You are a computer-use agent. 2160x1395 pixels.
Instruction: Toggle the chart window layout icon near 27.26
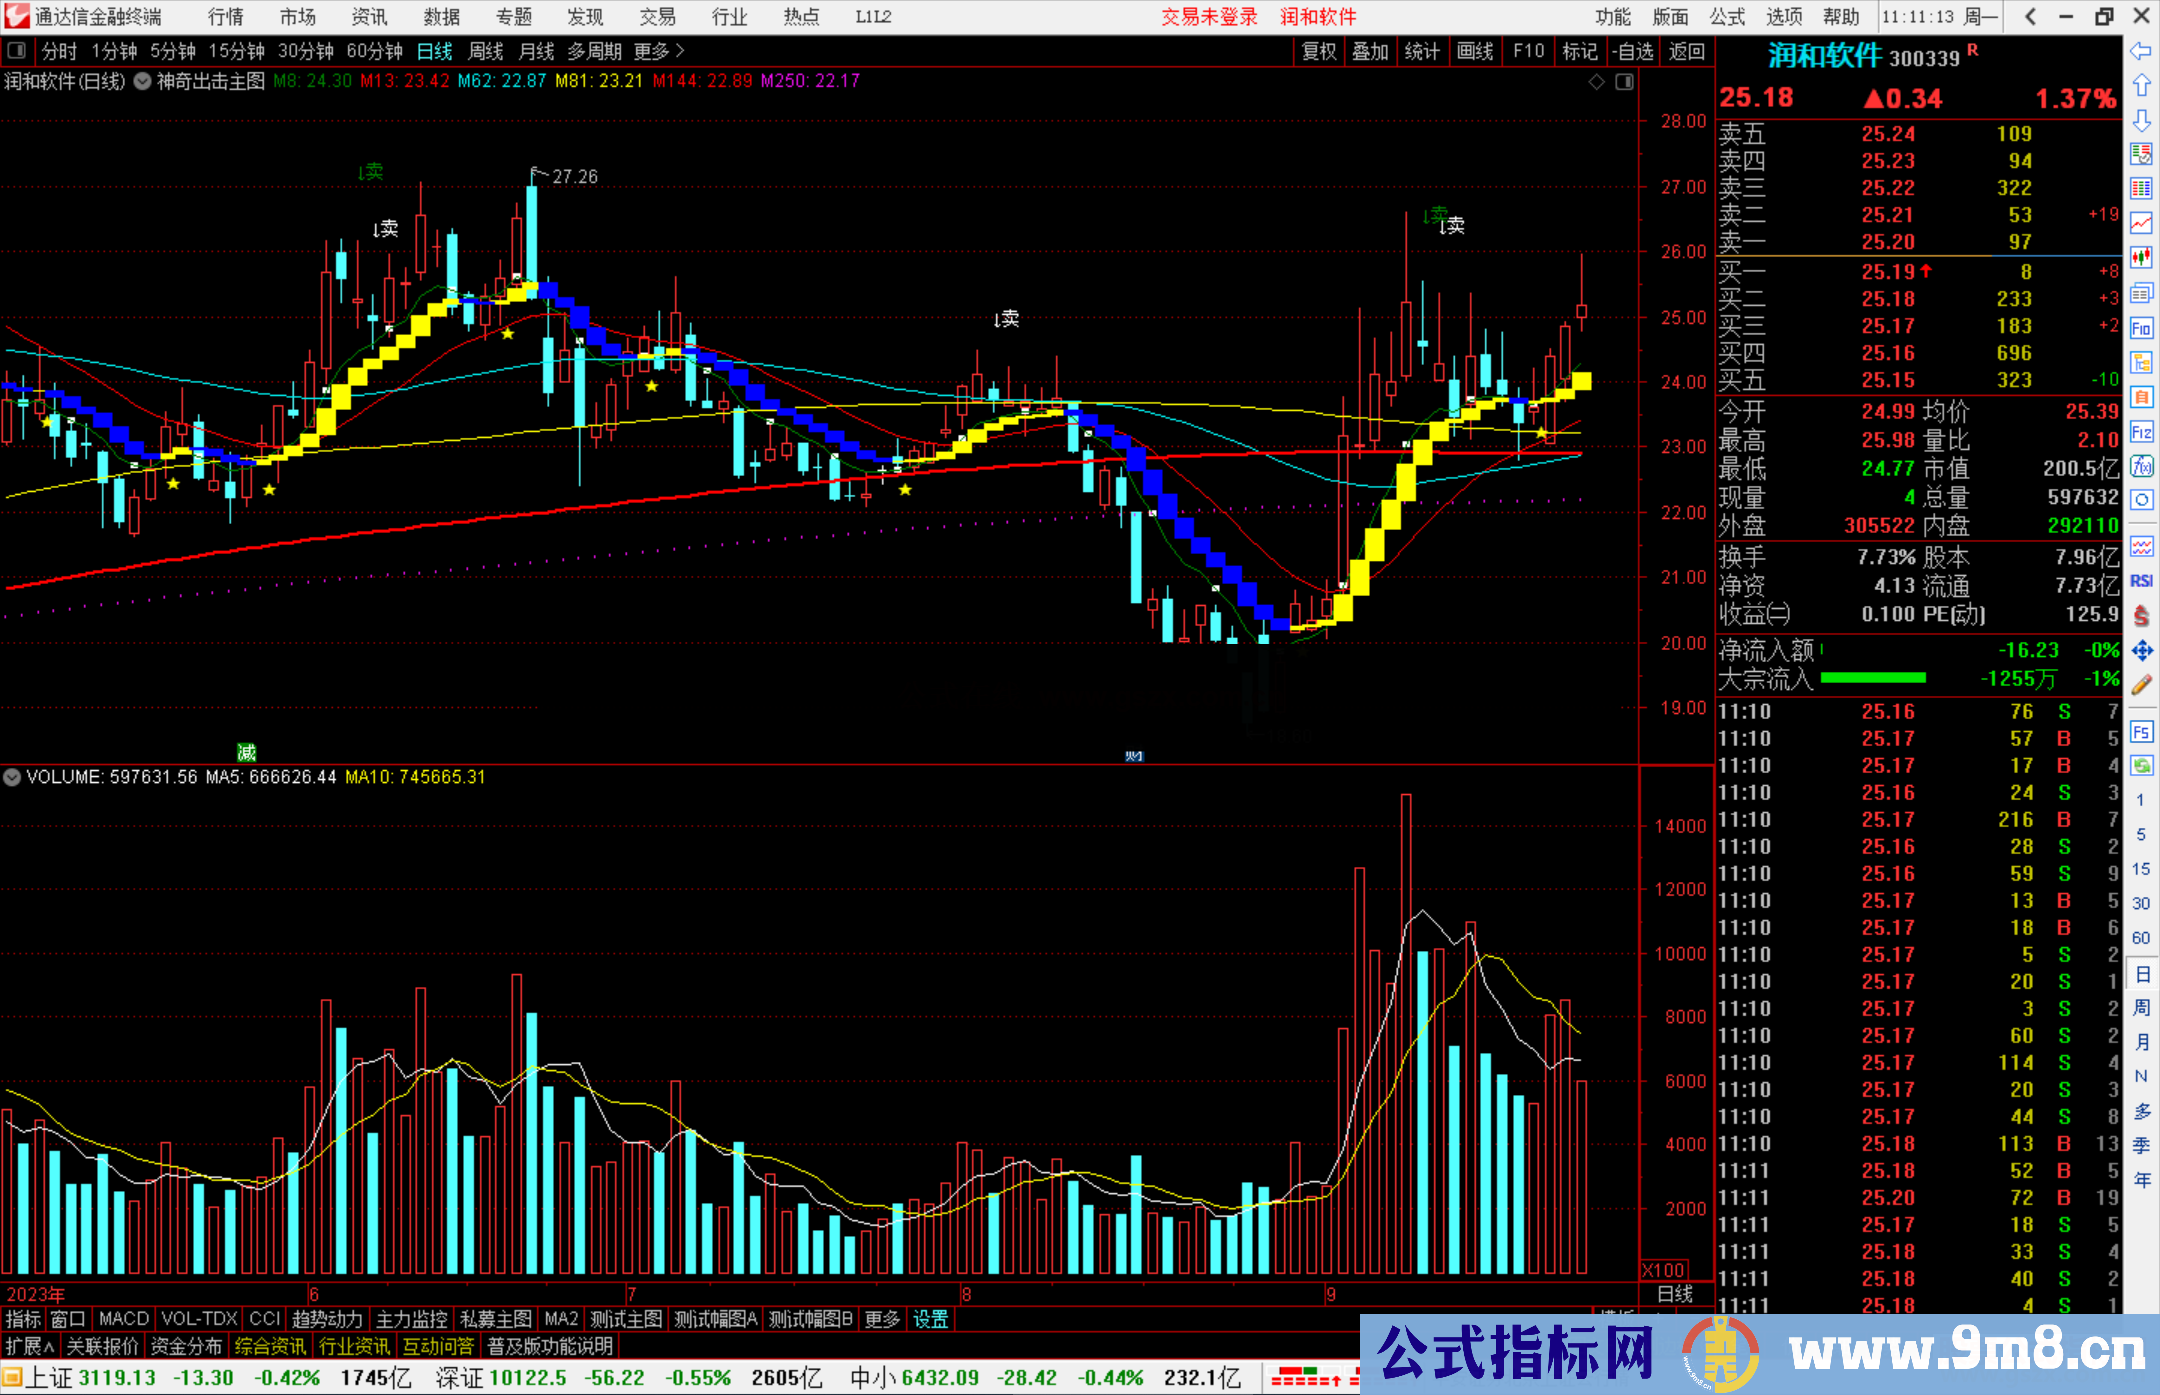coord(1624,82)
